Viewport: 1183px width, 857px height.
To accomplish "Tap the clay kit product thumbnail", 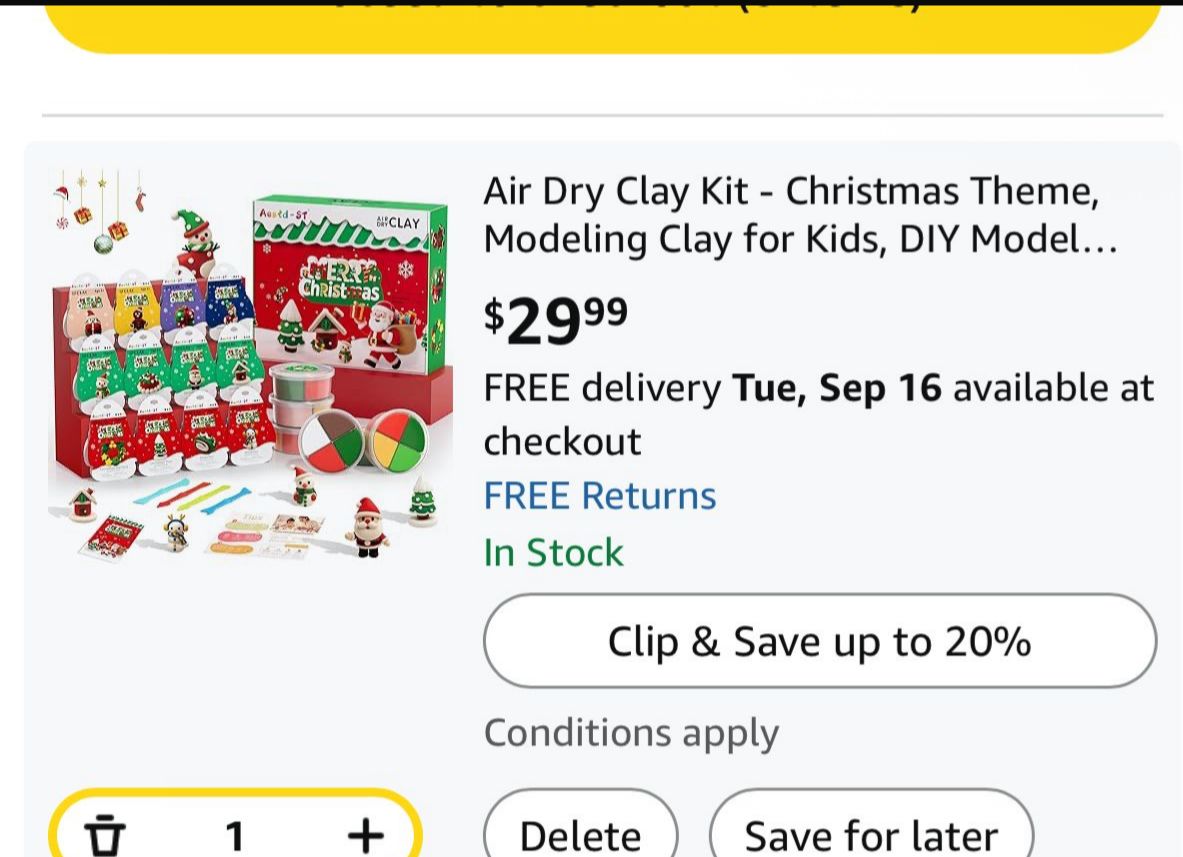I will point(250,365).
